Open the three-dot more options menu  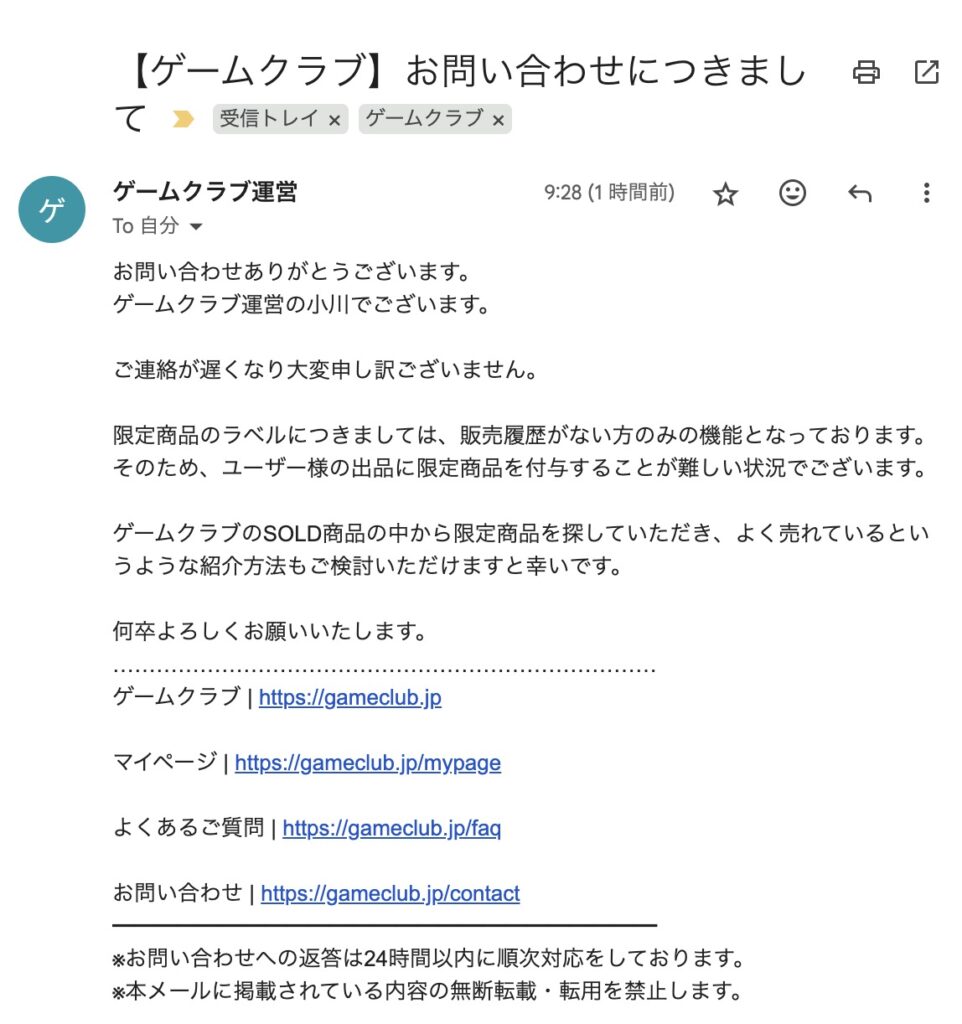(x=926, y=193)
